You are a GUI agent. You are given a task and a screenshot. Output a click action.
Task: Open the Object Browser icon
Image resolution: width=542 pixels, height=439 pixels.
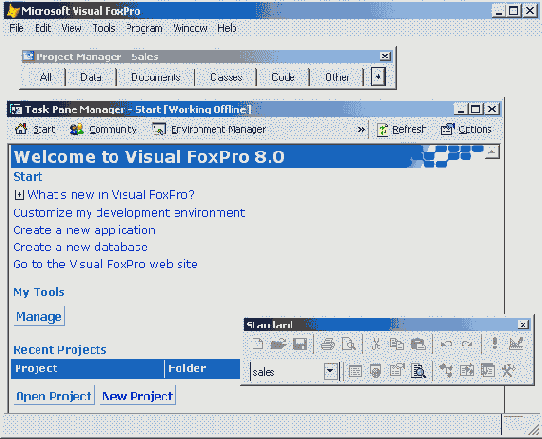467,371
